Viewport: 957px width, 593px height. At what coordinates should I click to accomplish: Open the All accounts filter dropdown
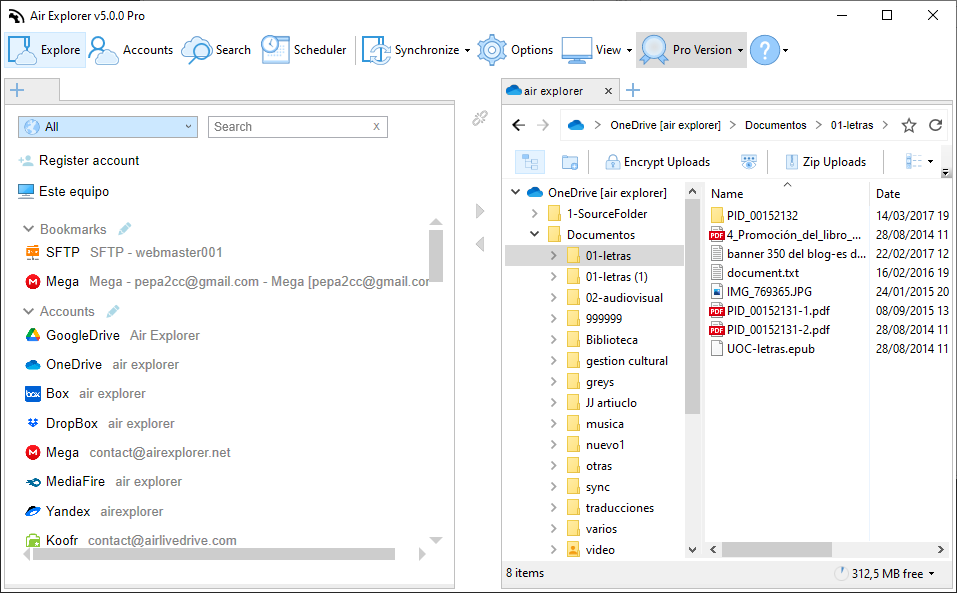coord(107,127)
